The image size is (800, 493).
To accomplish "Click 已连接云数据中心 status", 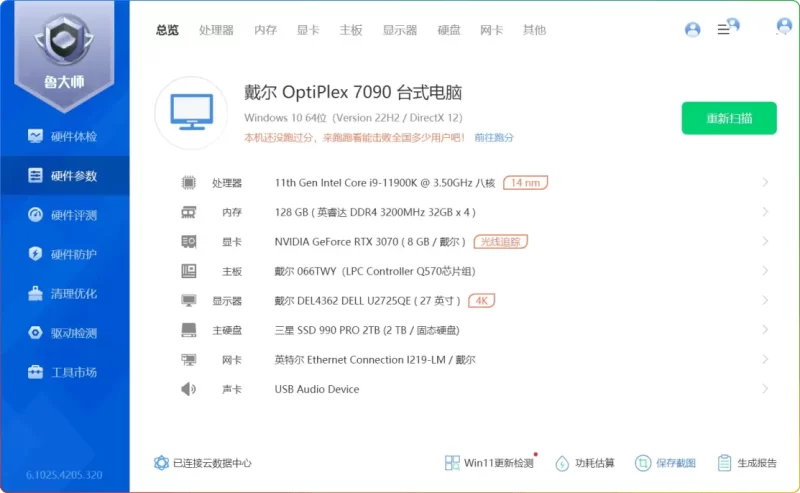I will point(203,463).
